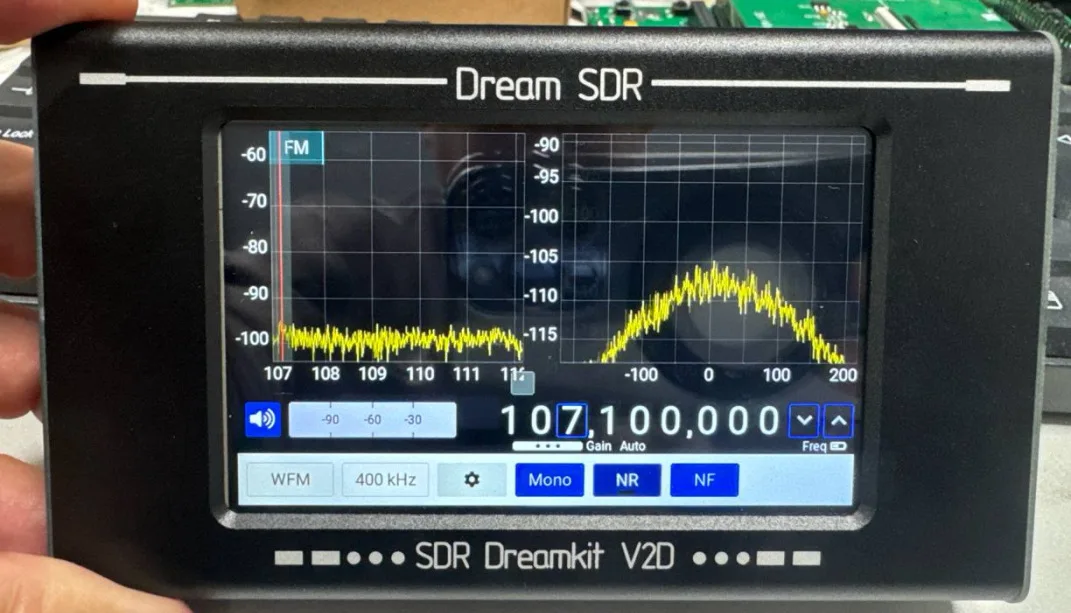This screenshot has height=613, width=1071.
Task: Tune to 108 on the spectrum axis
Action: point(326,374)
